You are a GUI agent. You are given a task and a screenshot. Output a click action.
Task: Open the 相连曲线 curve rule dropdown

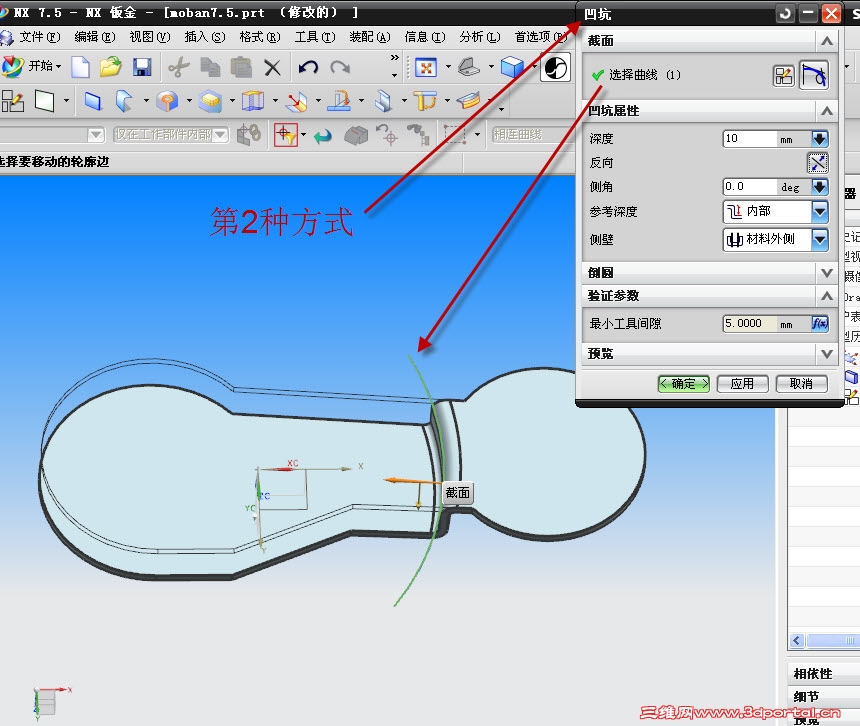(x=531, y=134)
